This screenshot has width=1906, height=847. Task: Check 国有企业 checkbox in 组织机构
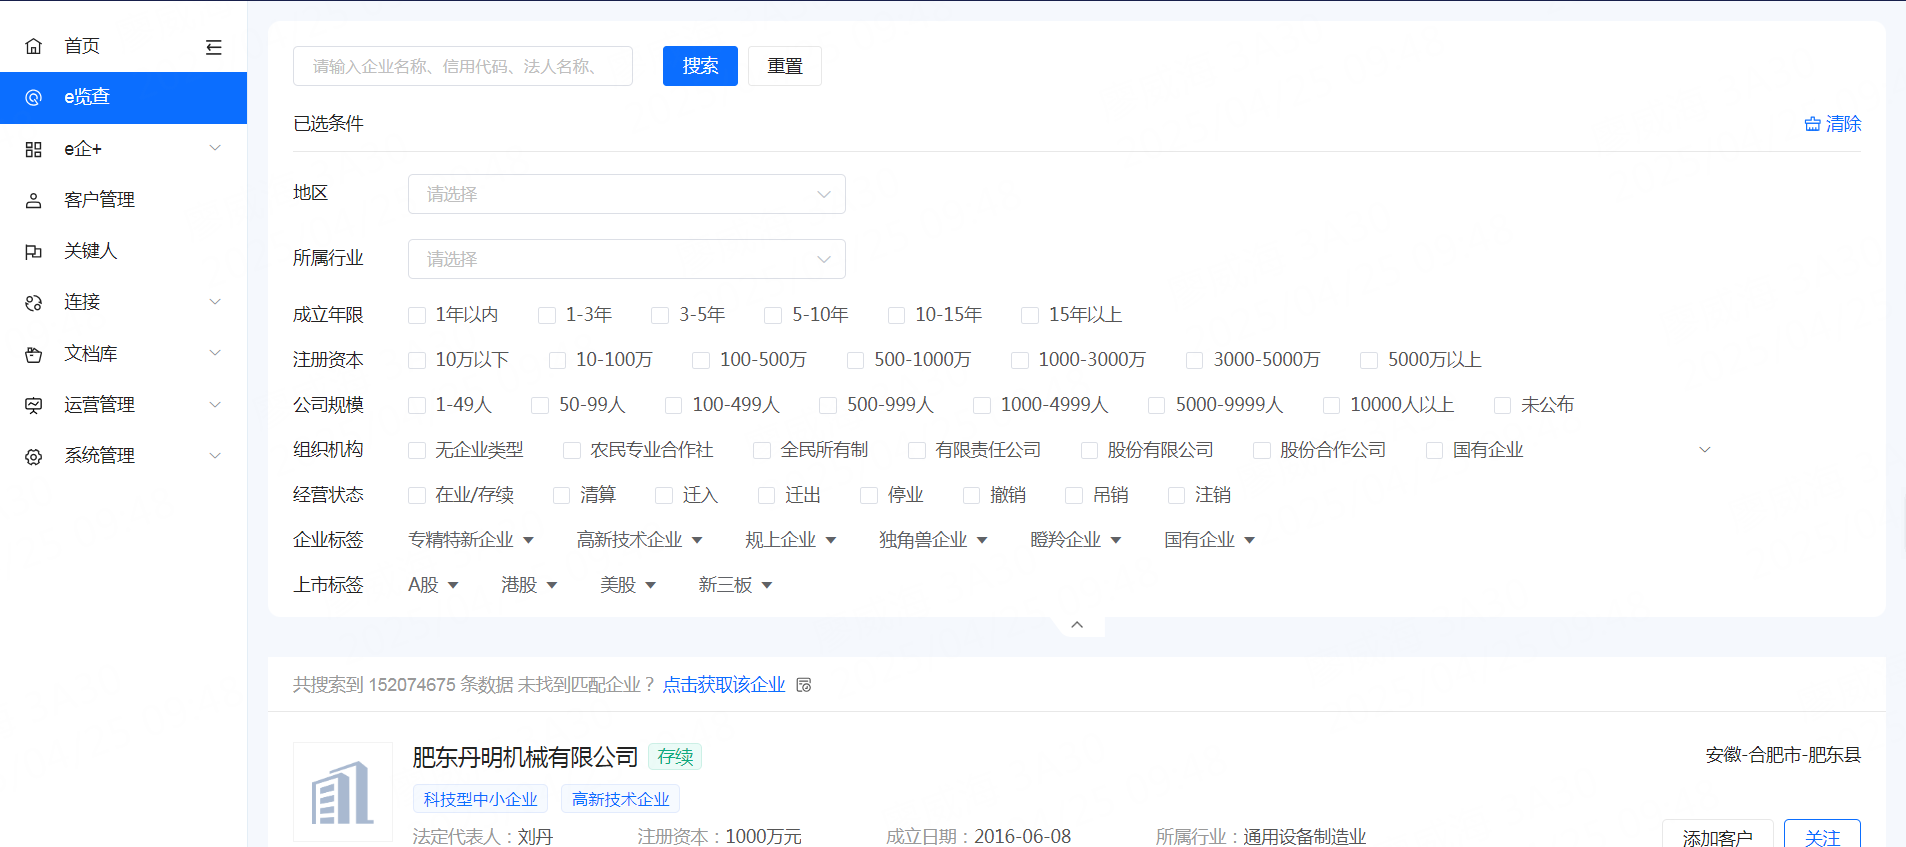(x=1434, y=450)
